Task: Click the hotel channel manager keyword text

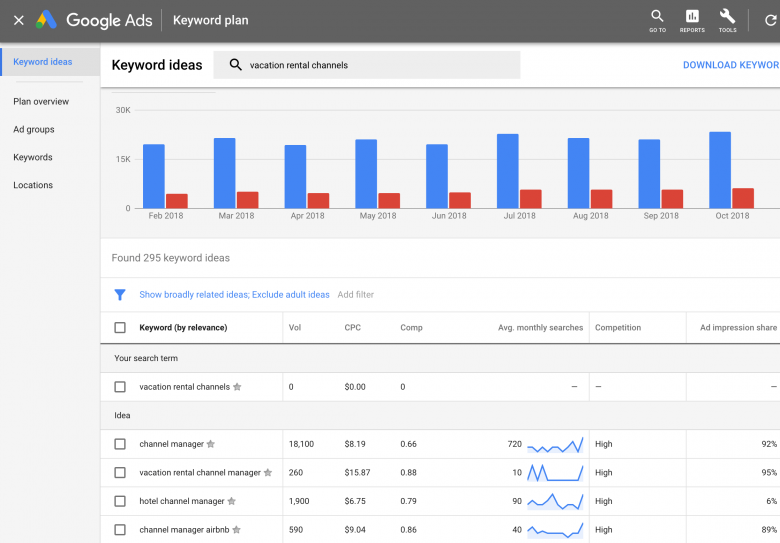Action: (x=182, y=501)
